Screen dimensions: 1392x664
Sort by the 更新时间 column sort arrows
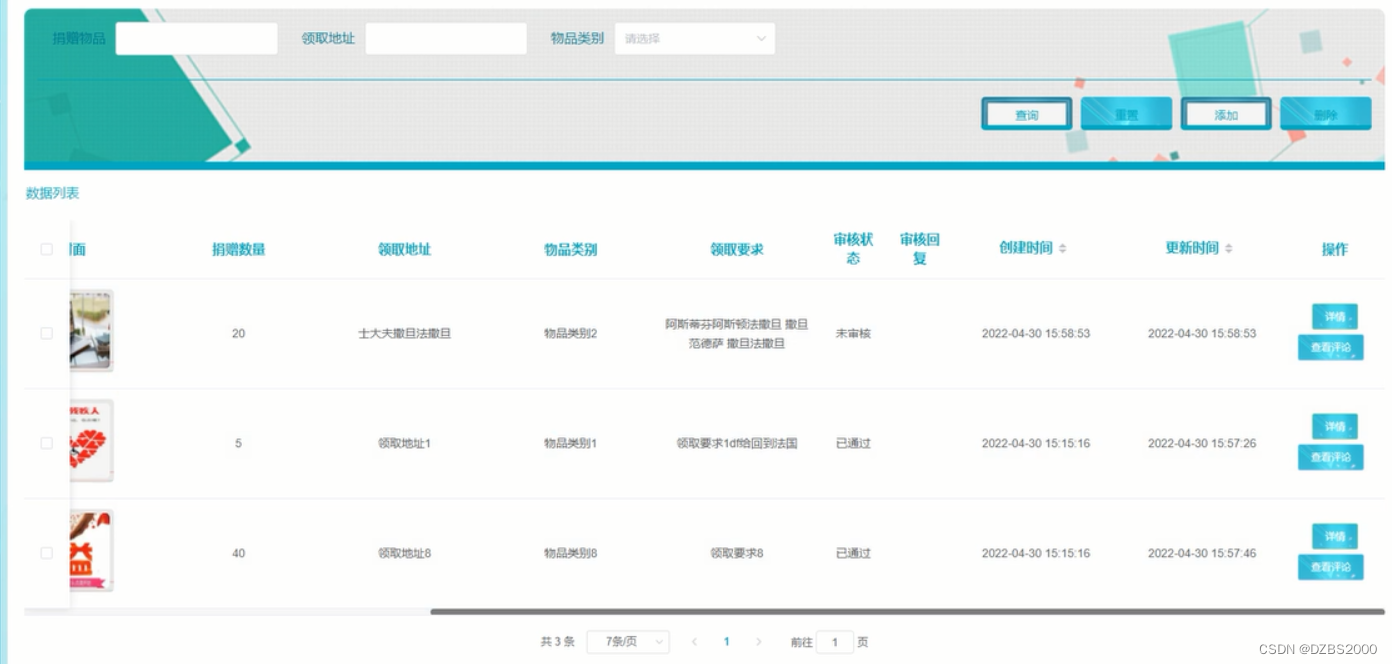(x=1229, y=248)
